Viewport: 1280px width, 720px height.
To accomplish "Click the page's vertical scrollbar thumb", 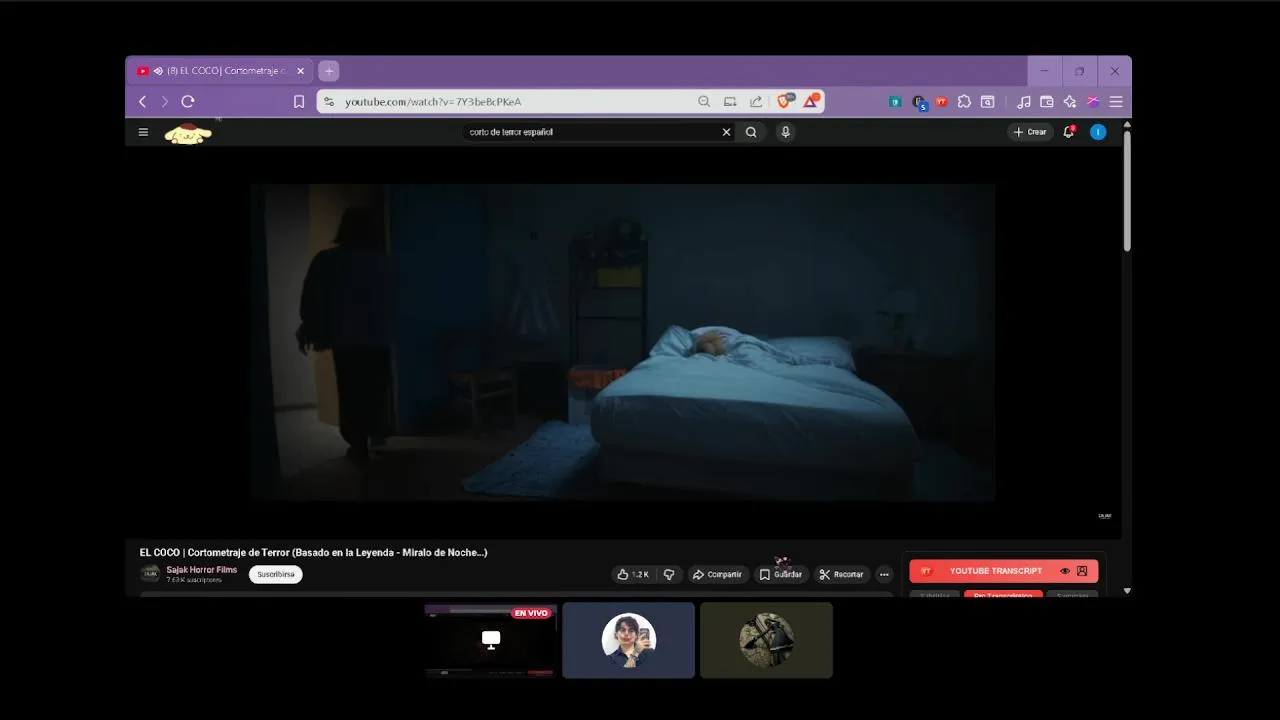I will pyautogui.click(x=1127, y=190).
